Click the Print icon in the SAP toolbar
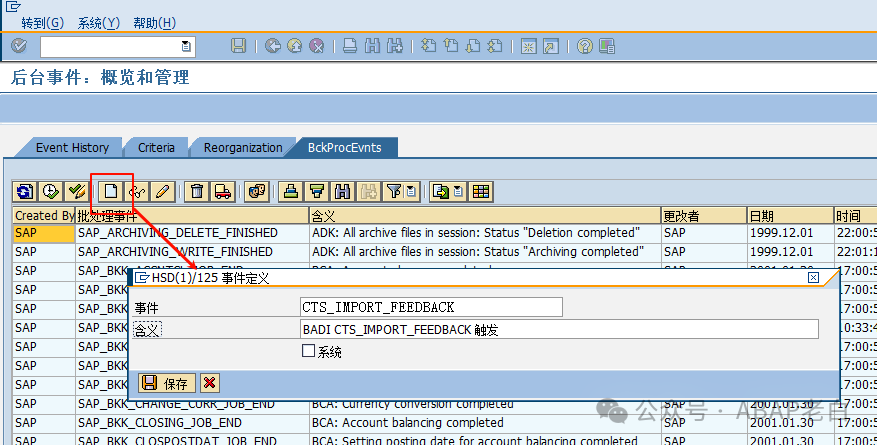The image size is (877, 445). click(x=350, y=46)
